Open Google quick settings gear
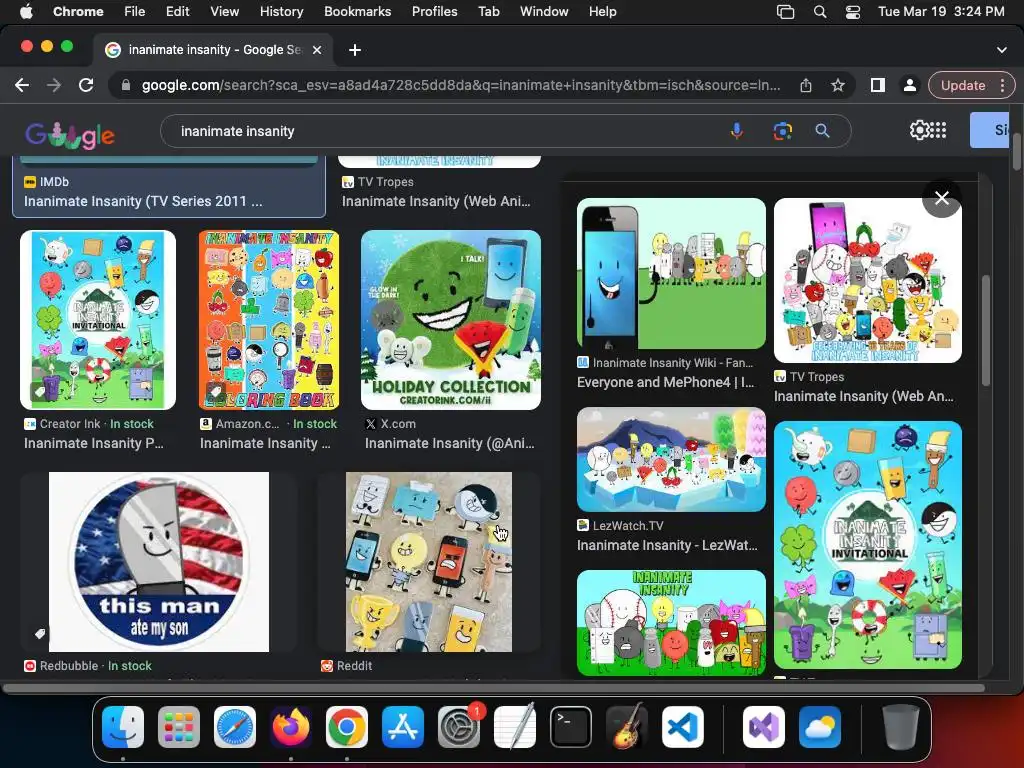 [x=919, y=130]
